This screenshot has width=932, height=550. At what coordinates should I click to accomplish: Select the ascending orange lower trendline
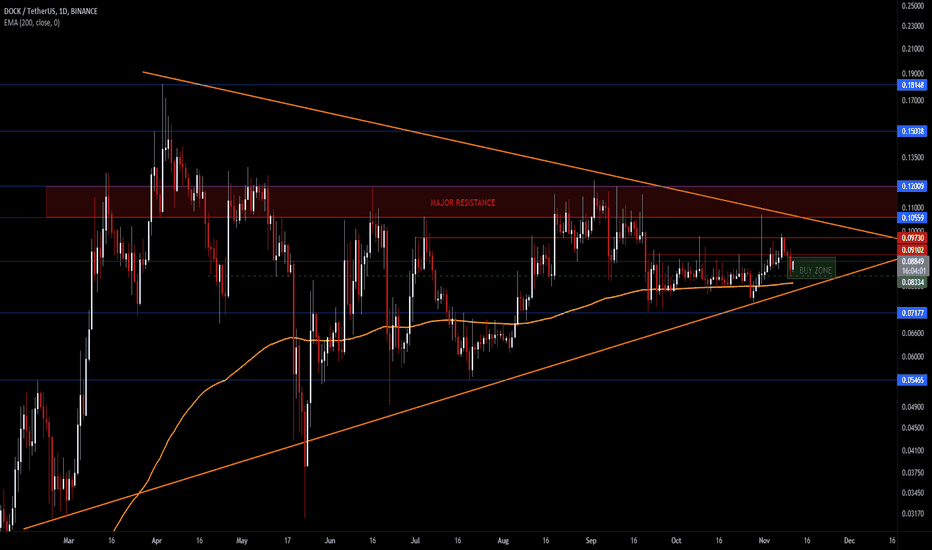pyautogui.click(x=461, y=394)
